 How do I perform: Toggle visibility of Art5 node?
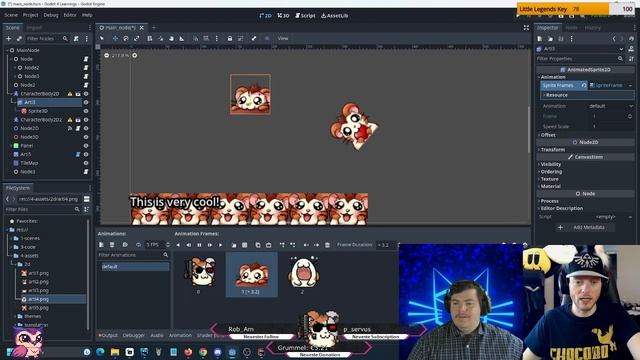point(86,154)
